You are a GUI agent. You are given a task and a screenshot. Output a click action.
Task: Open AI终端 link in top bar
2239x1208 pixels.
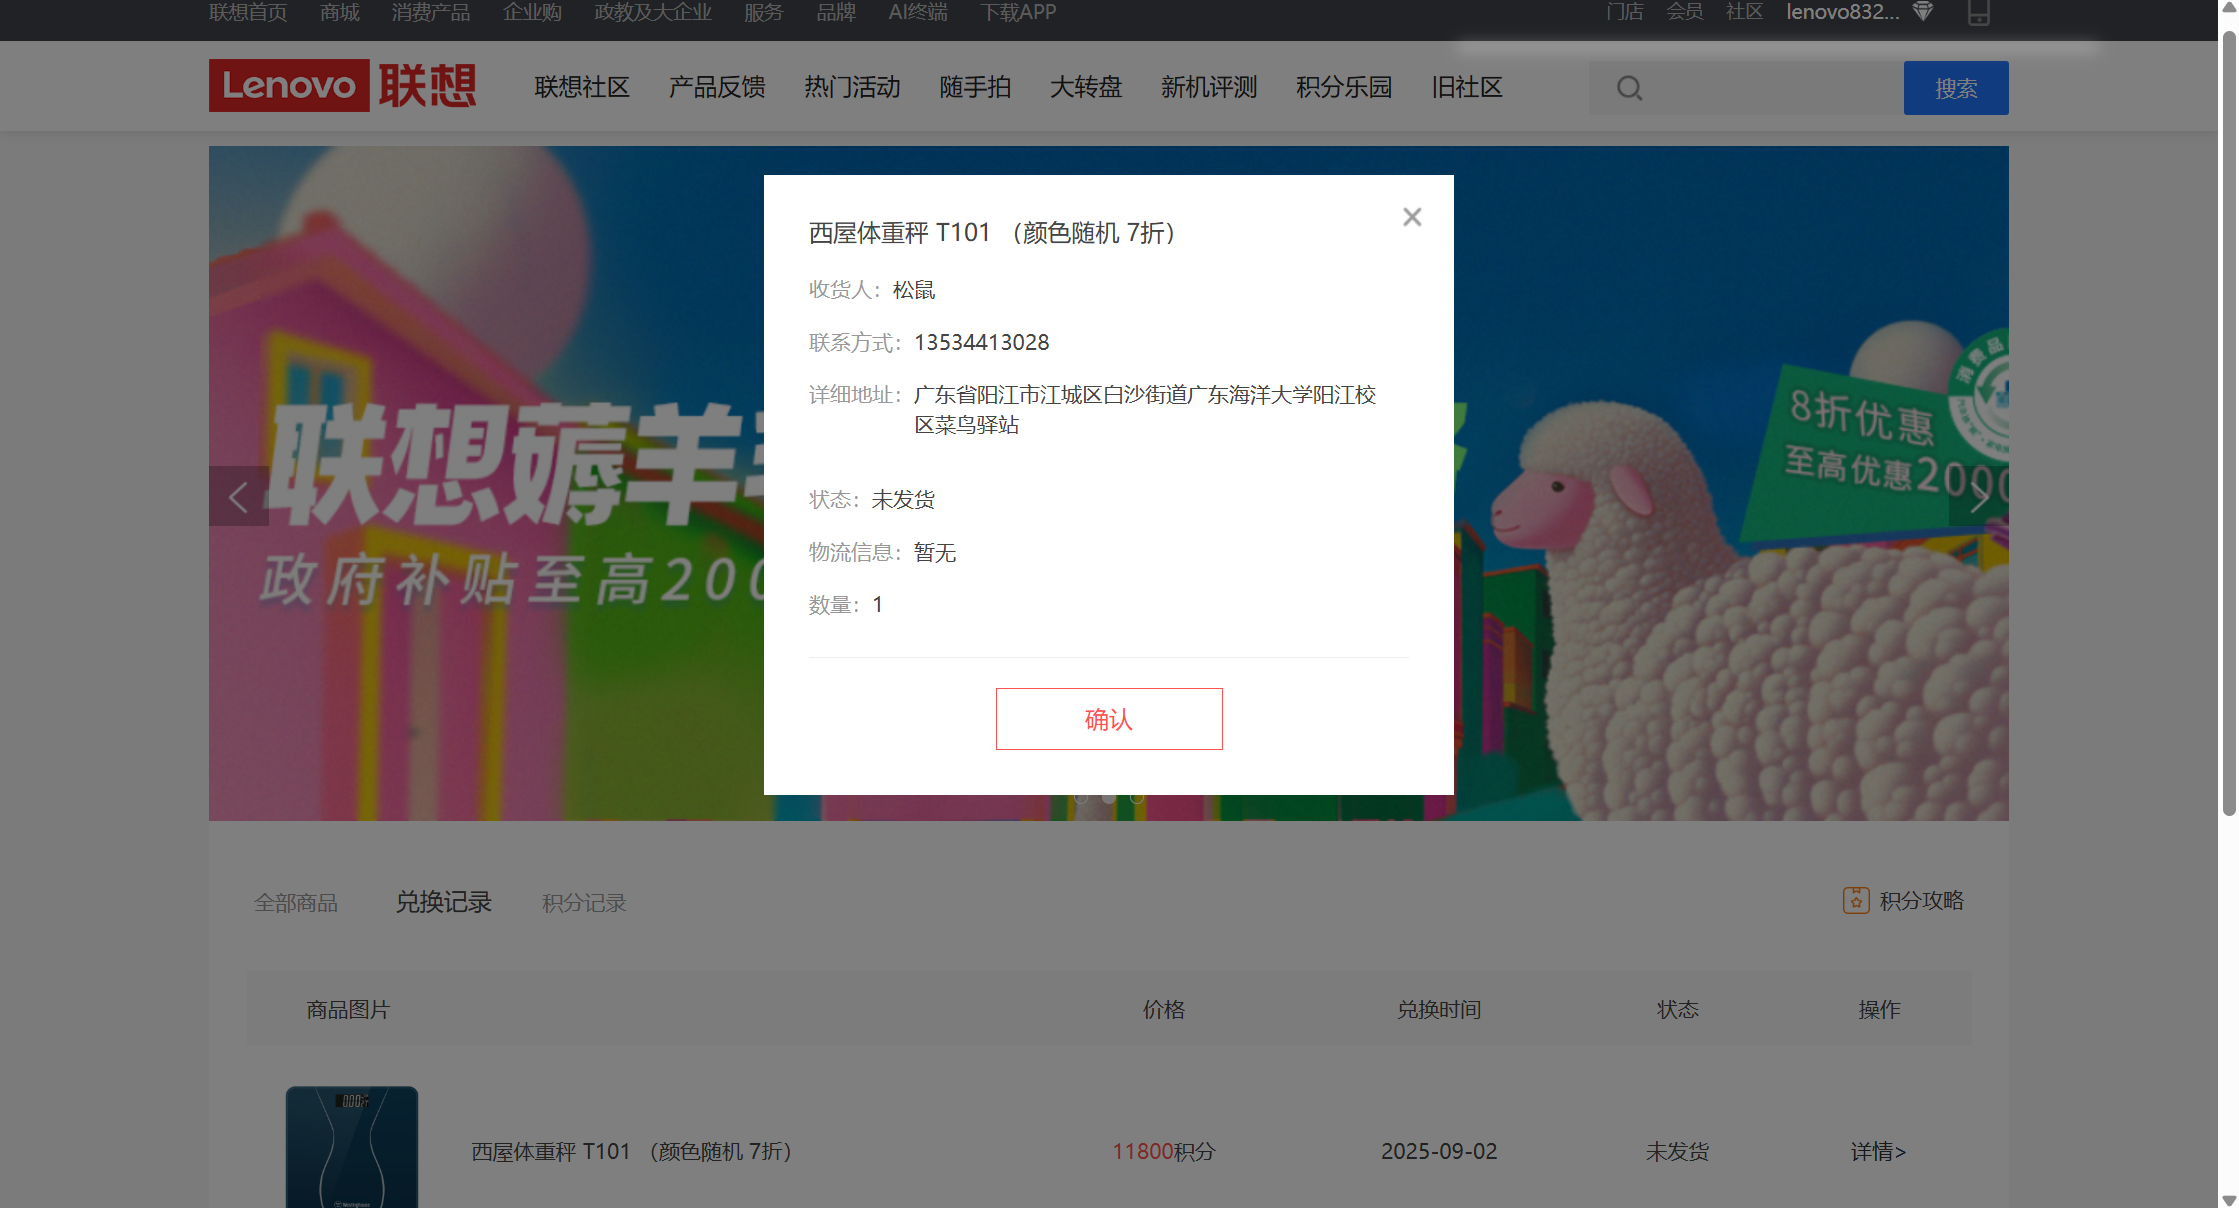[918, 12]
